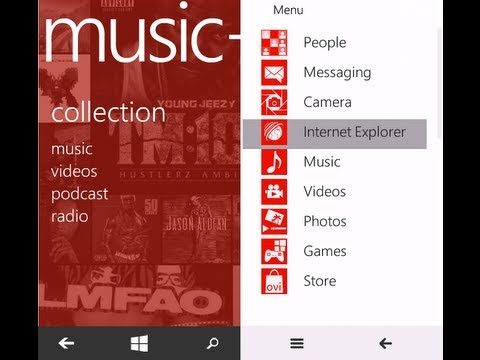480x360 pixels.
Task: Click the menu list scrollbar
Action: pos(439,83)
